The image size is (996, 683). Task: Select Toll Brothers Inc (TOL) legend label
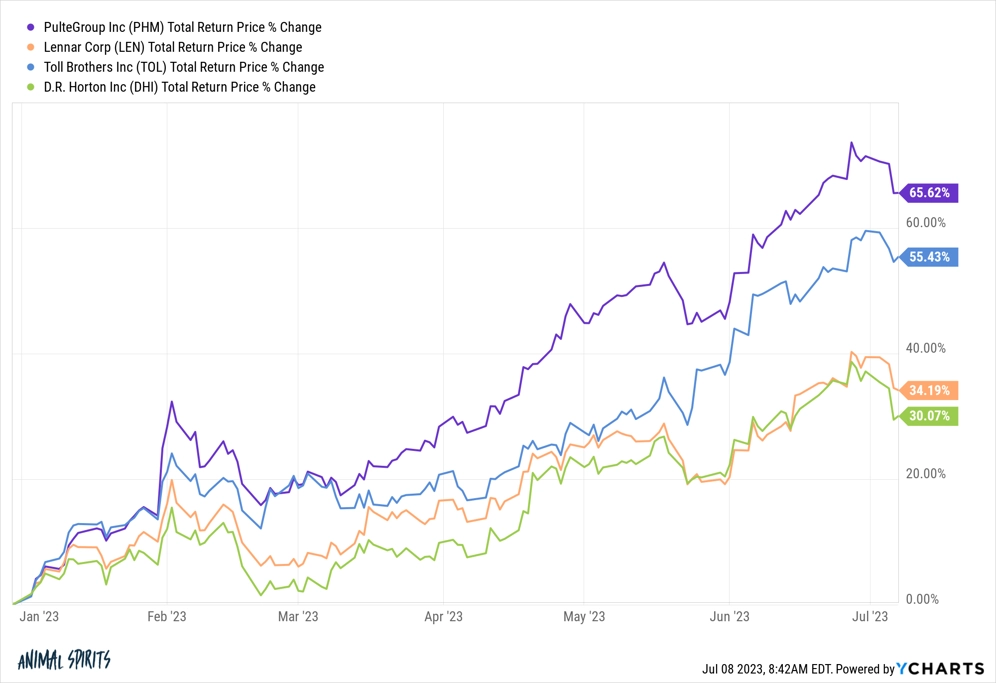tap(184, 67)
